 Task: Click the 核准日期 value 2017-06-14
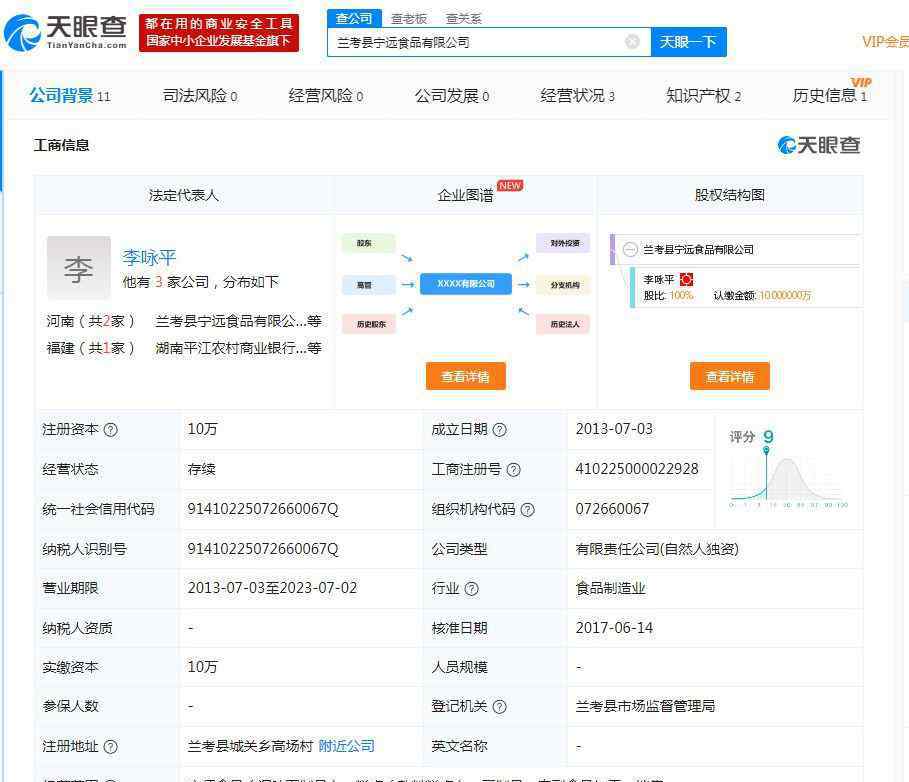tap(614, 628)
